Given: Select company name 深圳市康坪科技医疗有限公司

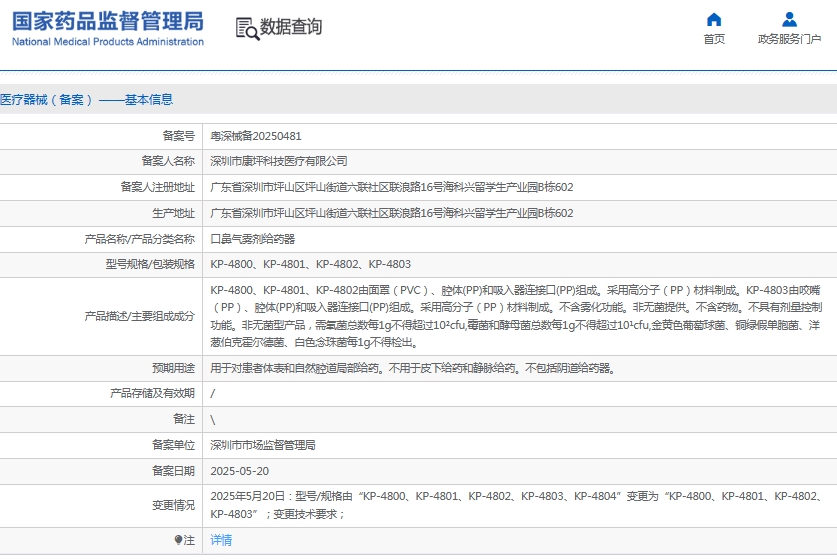Looking at the screenshot, I should pos(279,161).
